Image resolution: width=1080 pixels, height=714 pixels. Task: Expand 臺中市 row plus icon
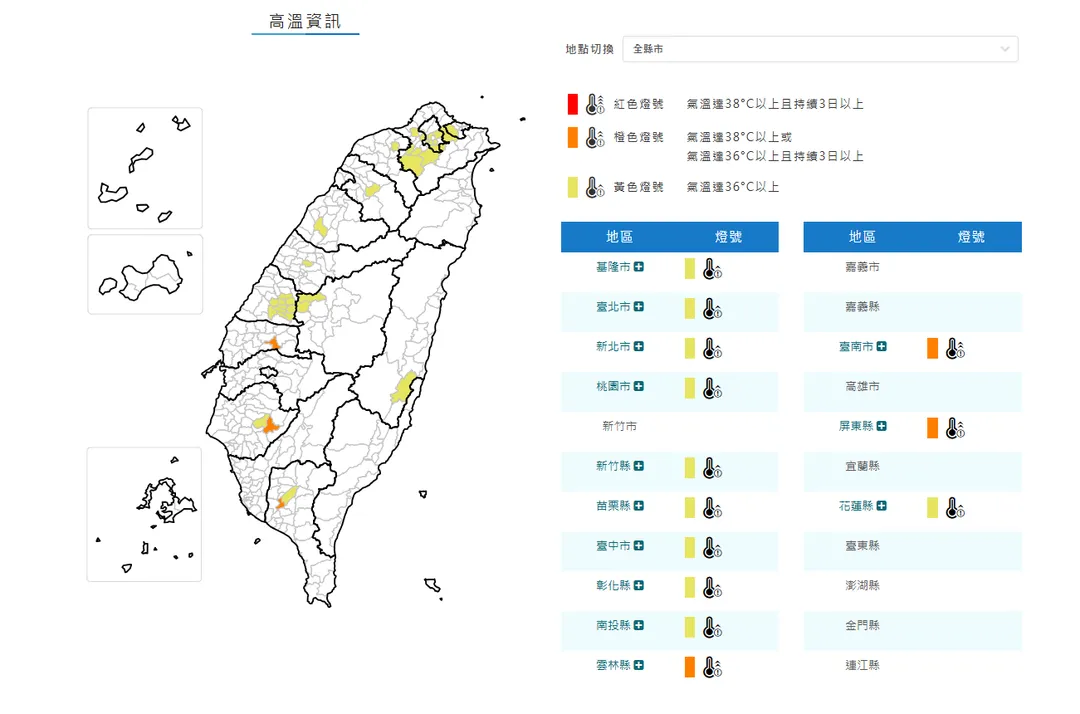tap(638, 546)
